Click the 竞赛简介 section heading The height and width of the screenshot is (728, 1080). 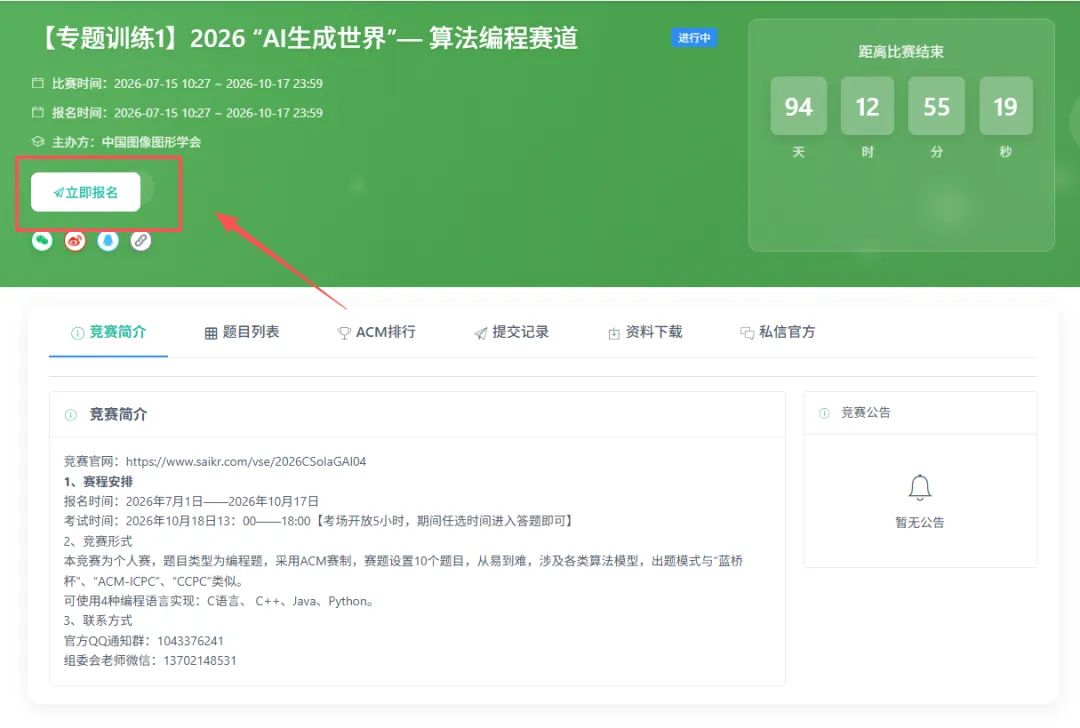pos(118,414)
